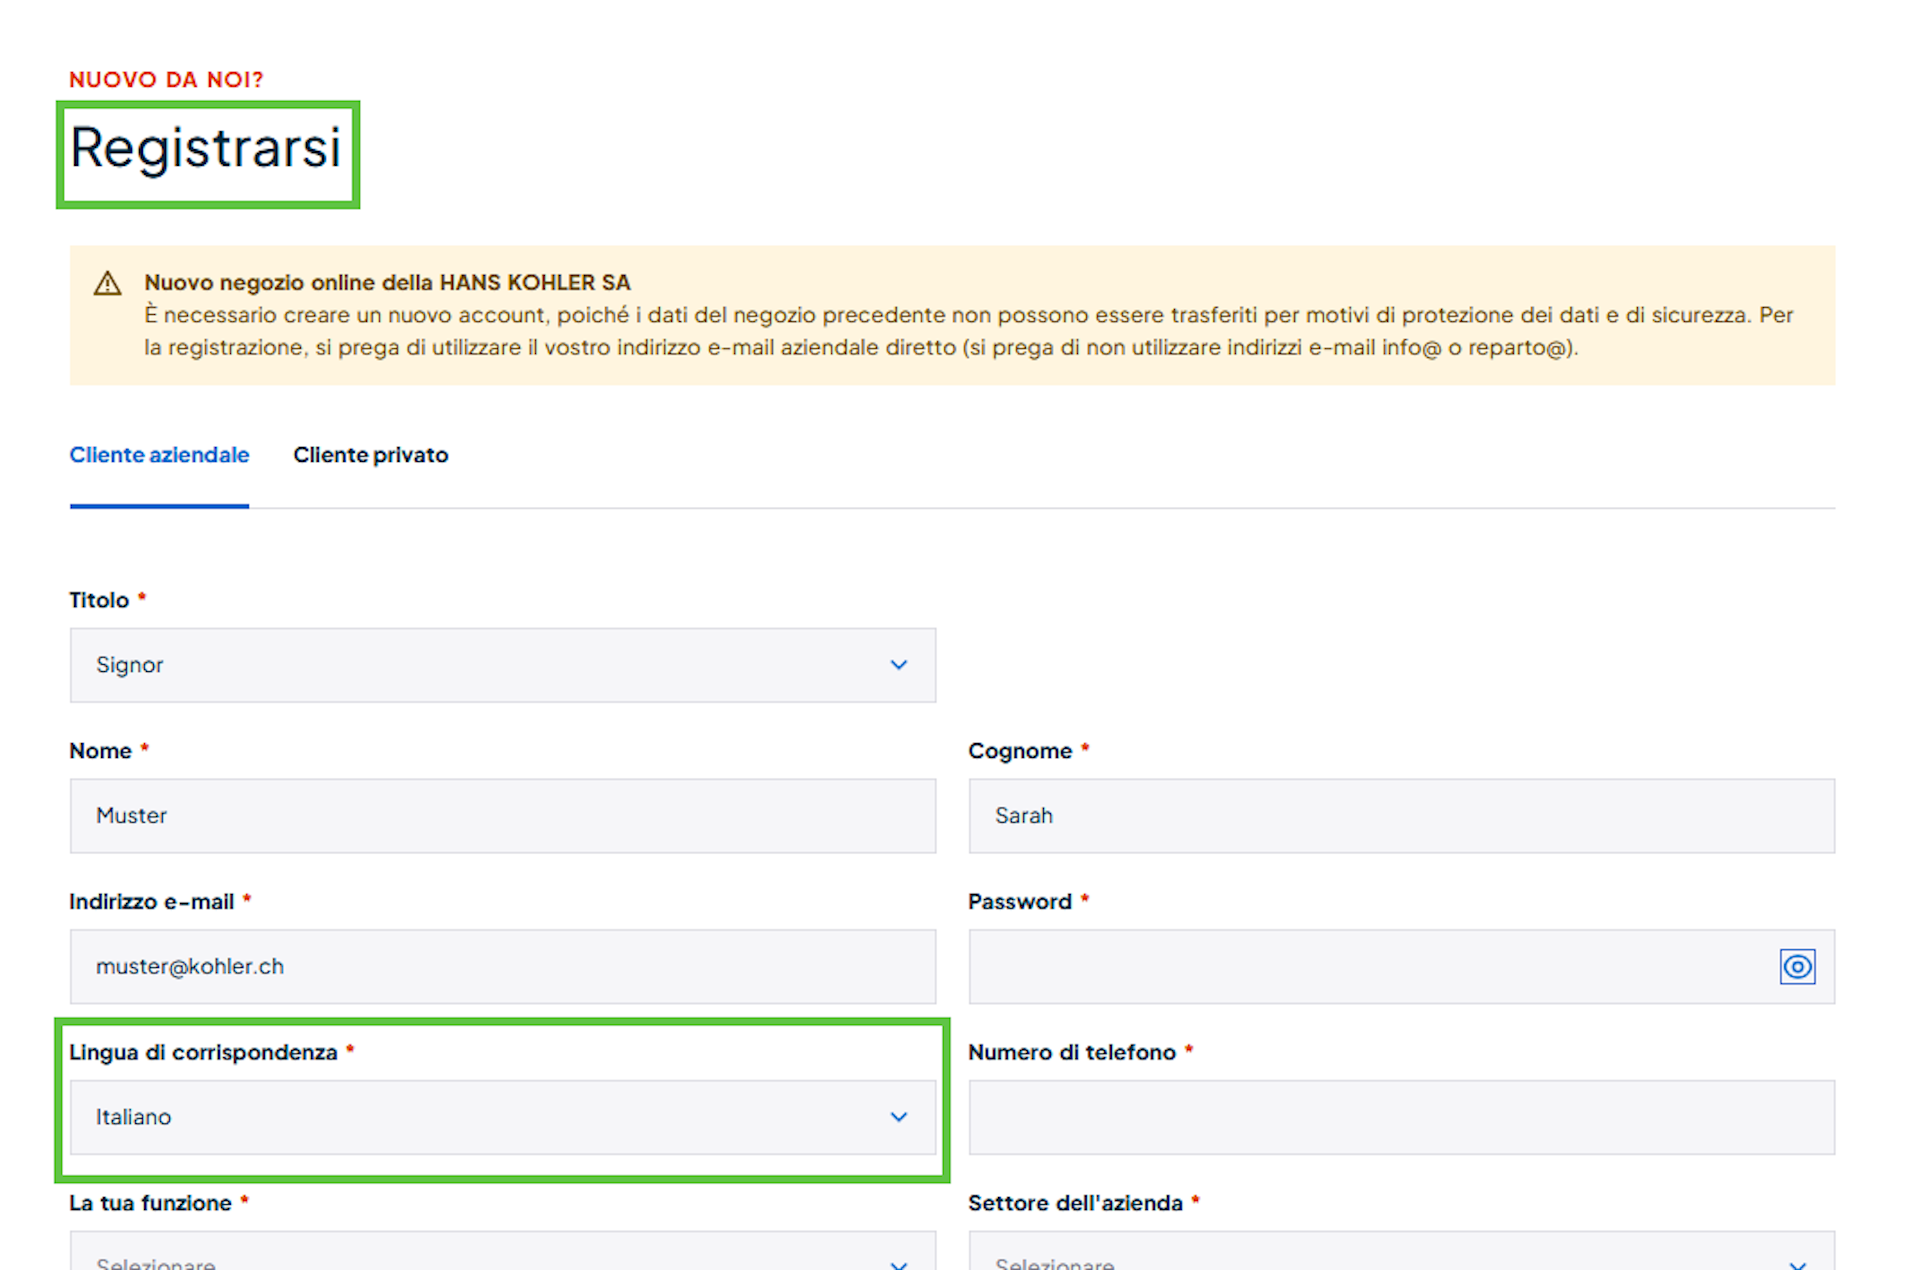The image size is (1920, 1270).
Task: Click the Cognome field containing Sarah
Action: (1400, 816)
